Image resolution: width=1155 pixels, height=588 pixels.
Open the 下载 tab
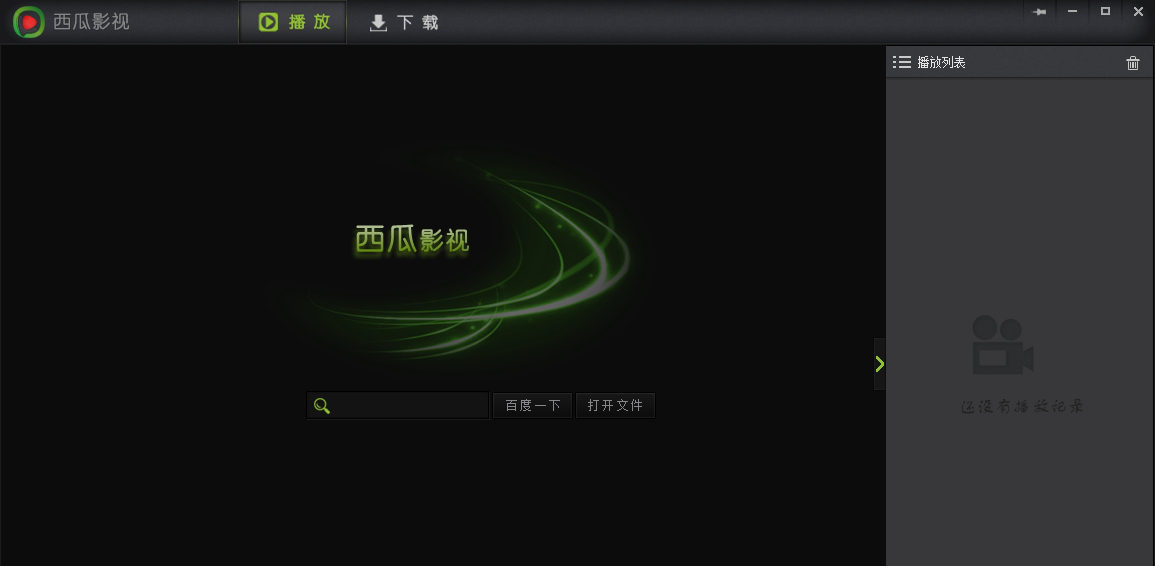[x=404, y=22]
